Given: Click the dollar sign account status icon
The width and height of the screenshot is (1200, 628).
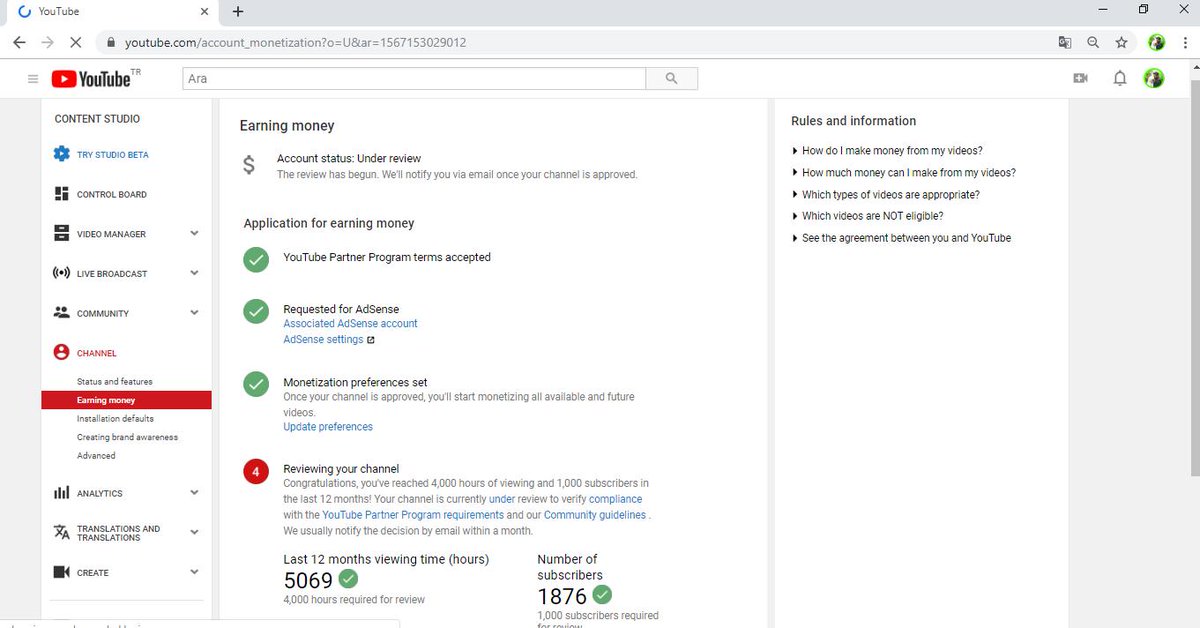Looking at the screenshot, I should coord(249,166).
